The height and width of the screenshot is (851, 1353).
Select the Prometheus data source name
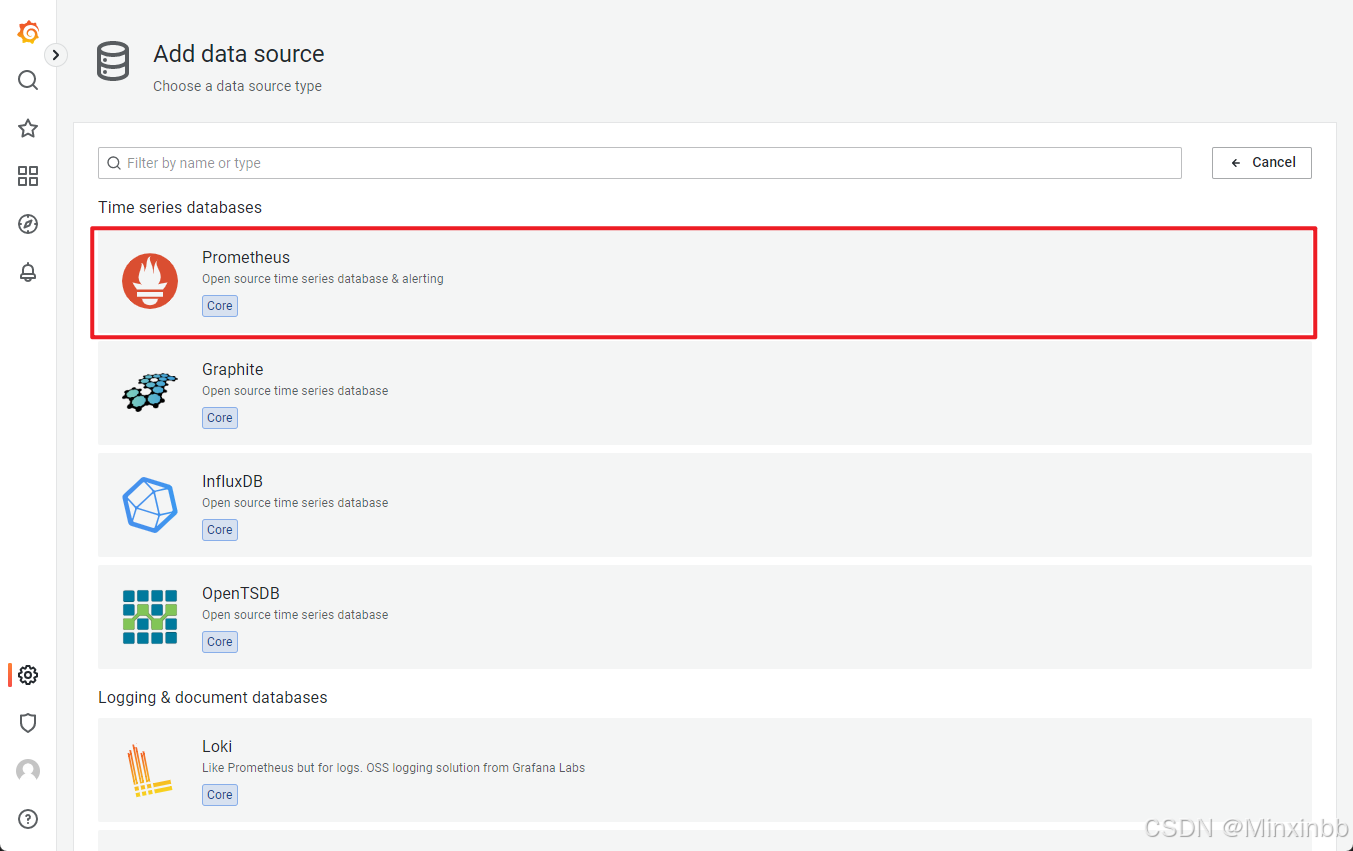tap(246, 257)
